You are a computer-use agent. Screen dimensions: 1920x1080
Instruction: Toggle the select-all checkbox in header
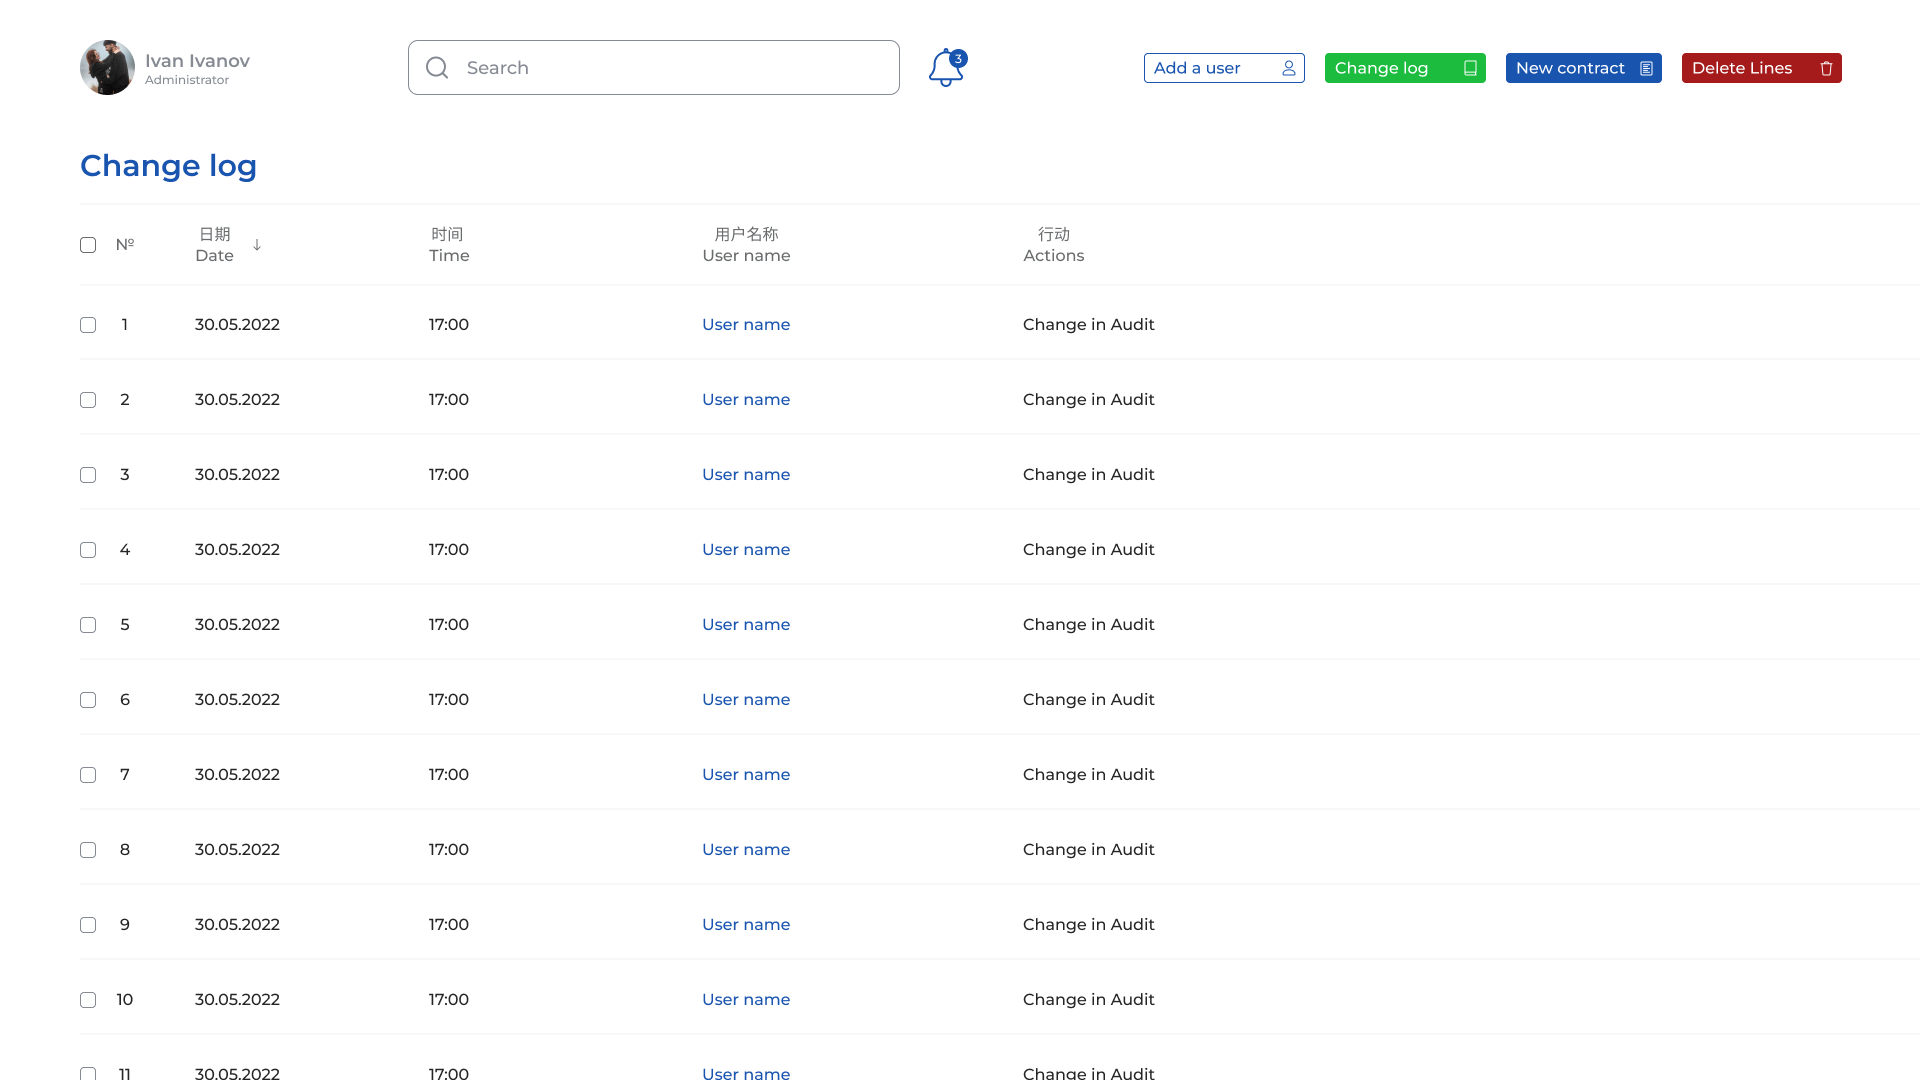(x=88, y=245)
